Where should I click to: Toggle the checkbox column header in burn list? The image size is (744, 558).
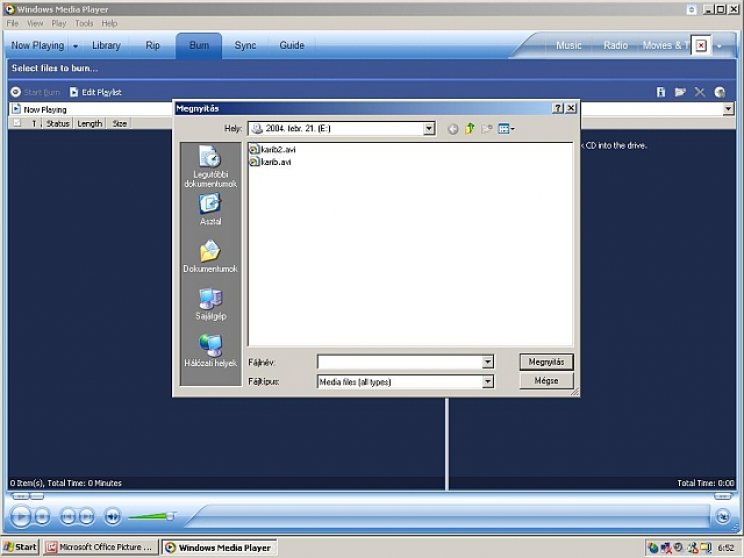click(17, 123)
